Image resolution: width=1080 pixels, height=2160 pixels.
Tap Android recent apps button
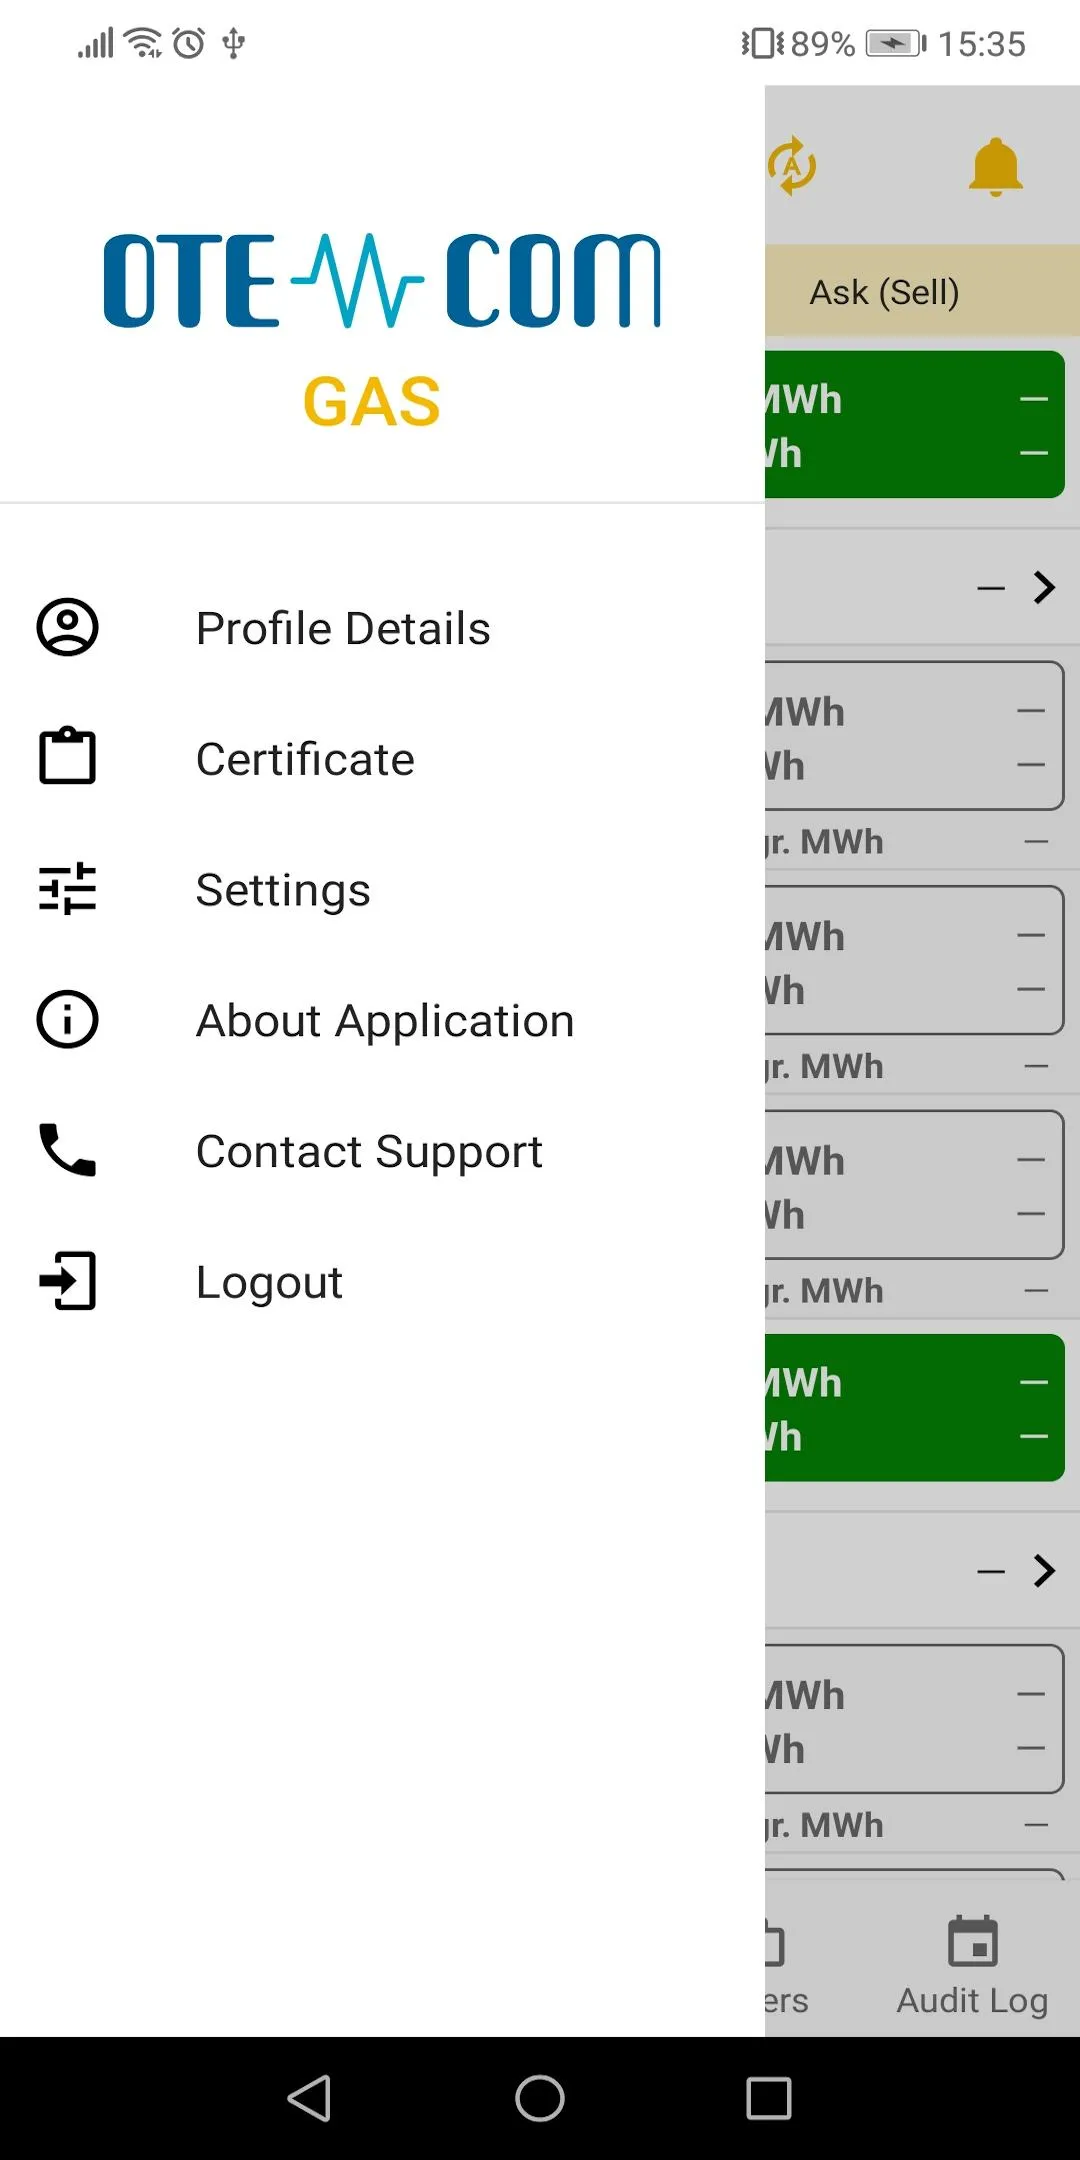[x=769, y=2098]
